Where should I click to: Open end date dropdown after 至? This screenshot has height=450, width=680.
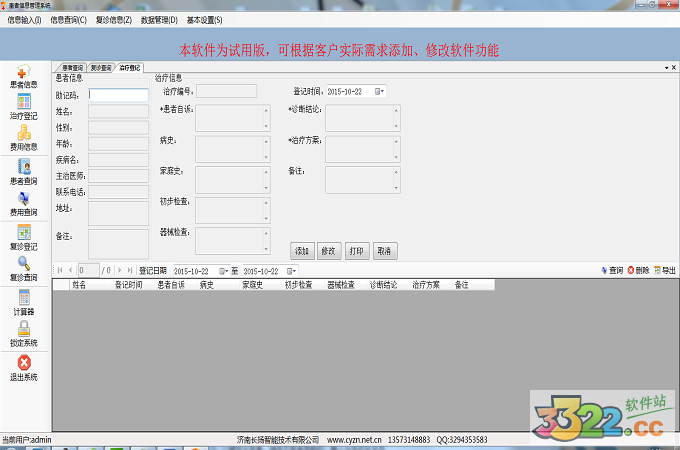(291, 271)
